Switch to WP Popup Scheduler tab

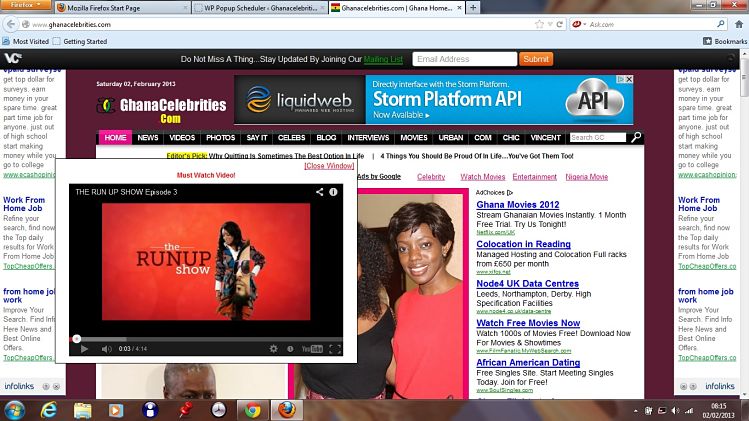[259, 8]
